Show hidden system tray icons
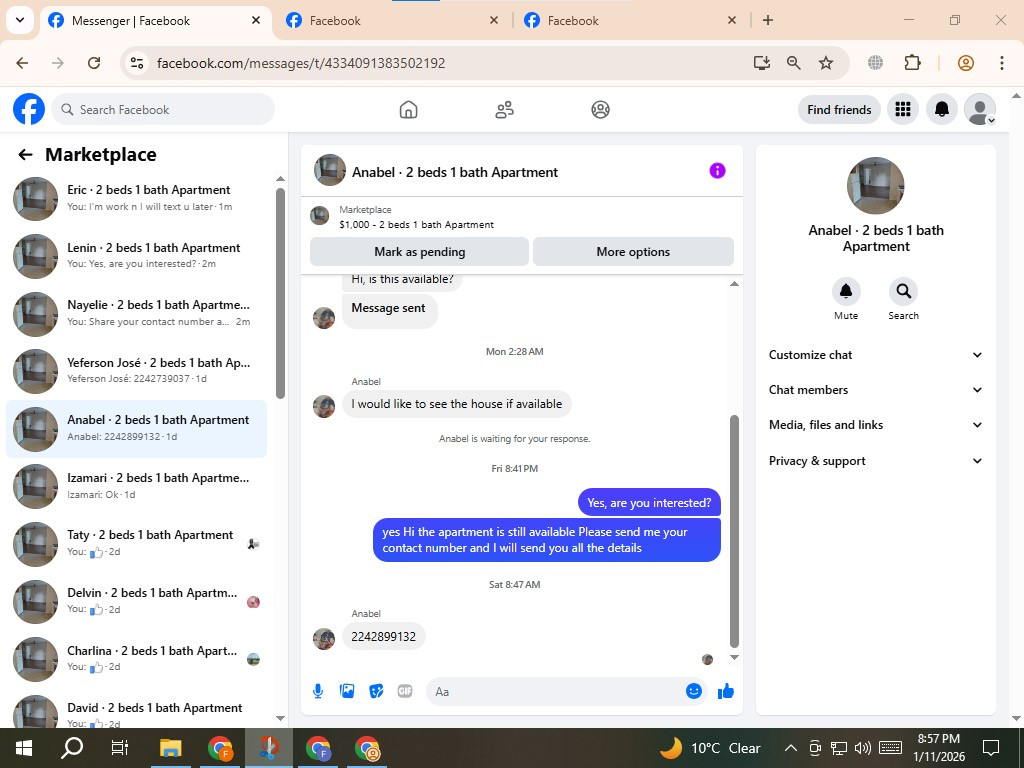 790,748
